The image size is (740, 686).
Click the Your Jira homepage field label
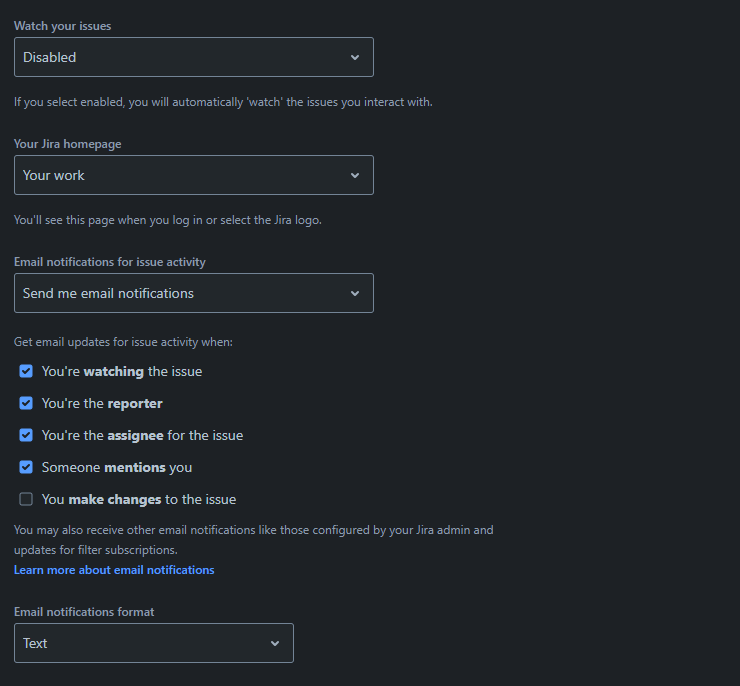point(68,144)
